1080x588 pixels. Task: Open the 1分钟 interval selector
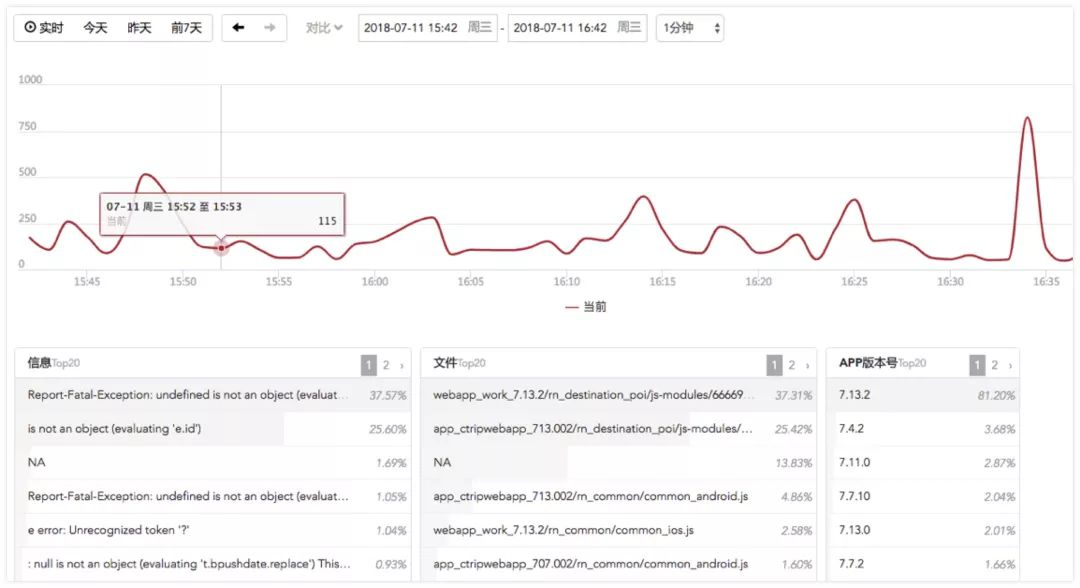pyautogui.click(x=689, y=28)
